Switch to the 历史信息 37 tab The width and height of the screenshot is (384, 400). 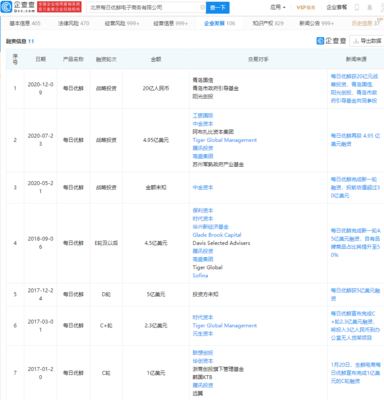(366, 23)
